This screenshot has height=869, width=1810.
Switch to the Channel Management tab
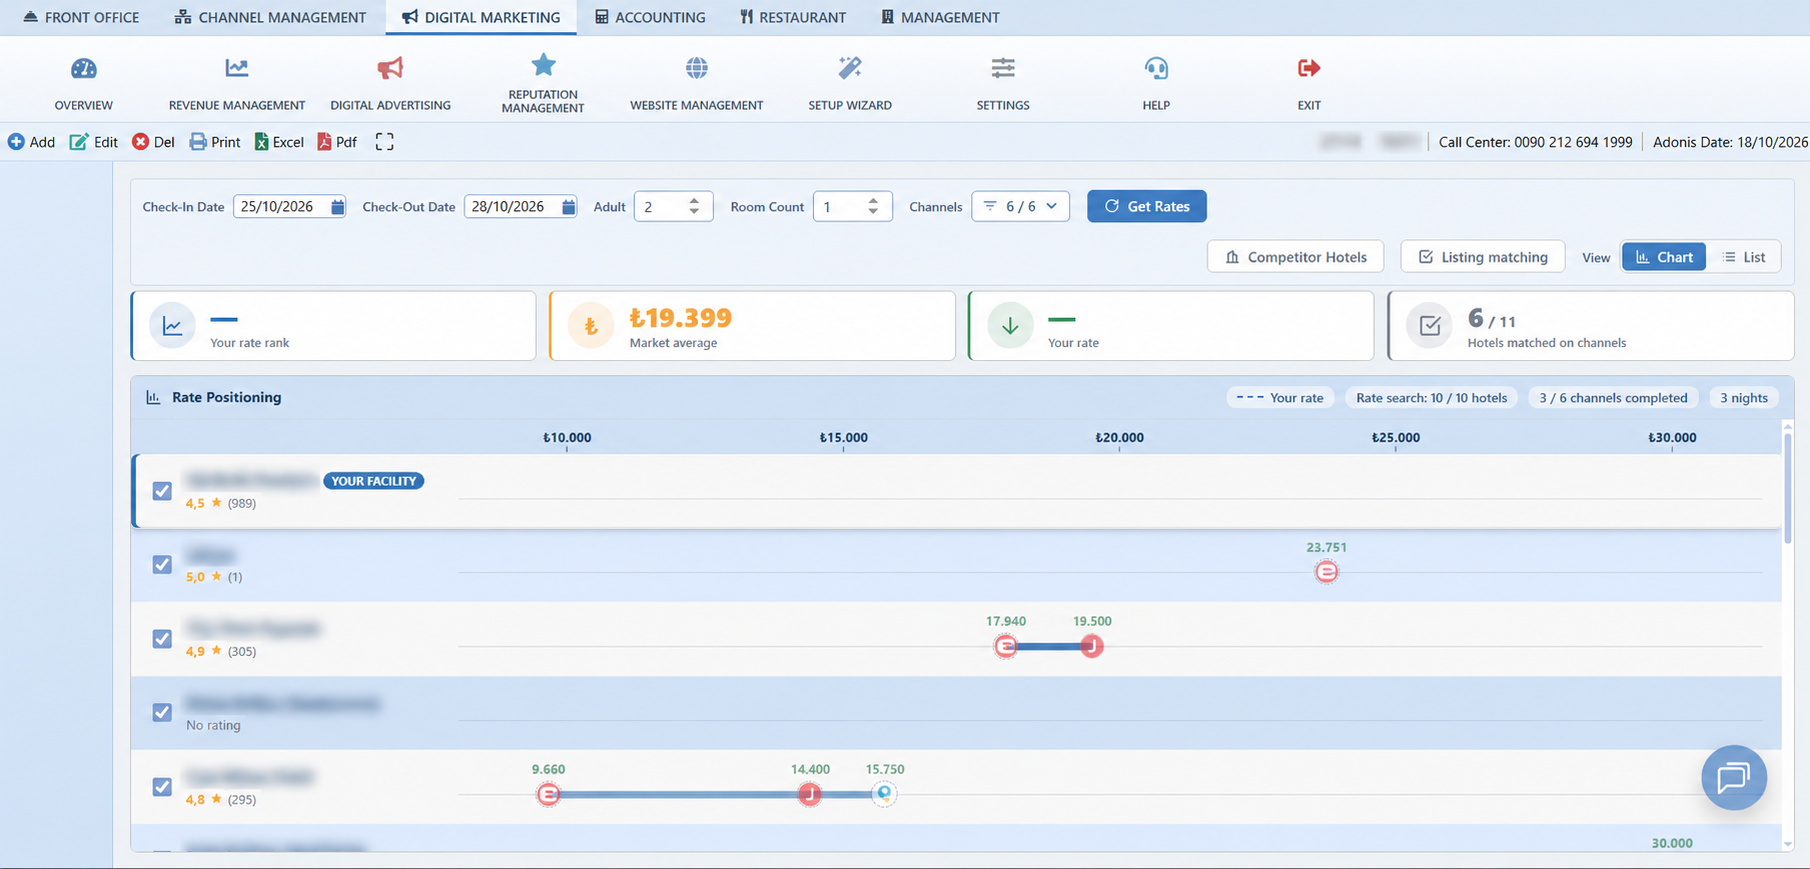coord(270,17)
